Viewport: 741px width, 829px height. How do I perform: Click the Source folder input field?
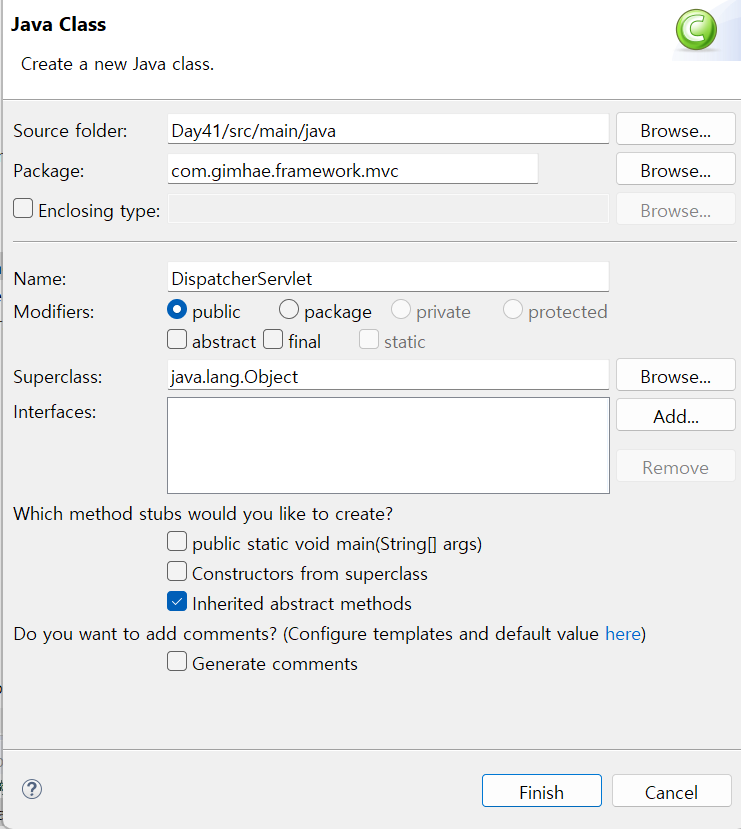click(x=388, y=129)
